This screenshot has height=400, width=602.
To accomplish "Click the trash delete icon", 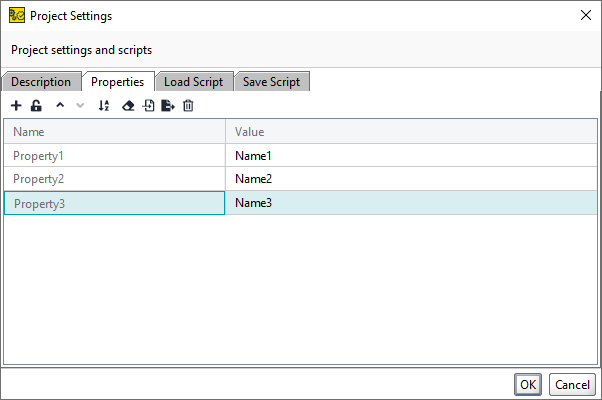I will 188,106.
